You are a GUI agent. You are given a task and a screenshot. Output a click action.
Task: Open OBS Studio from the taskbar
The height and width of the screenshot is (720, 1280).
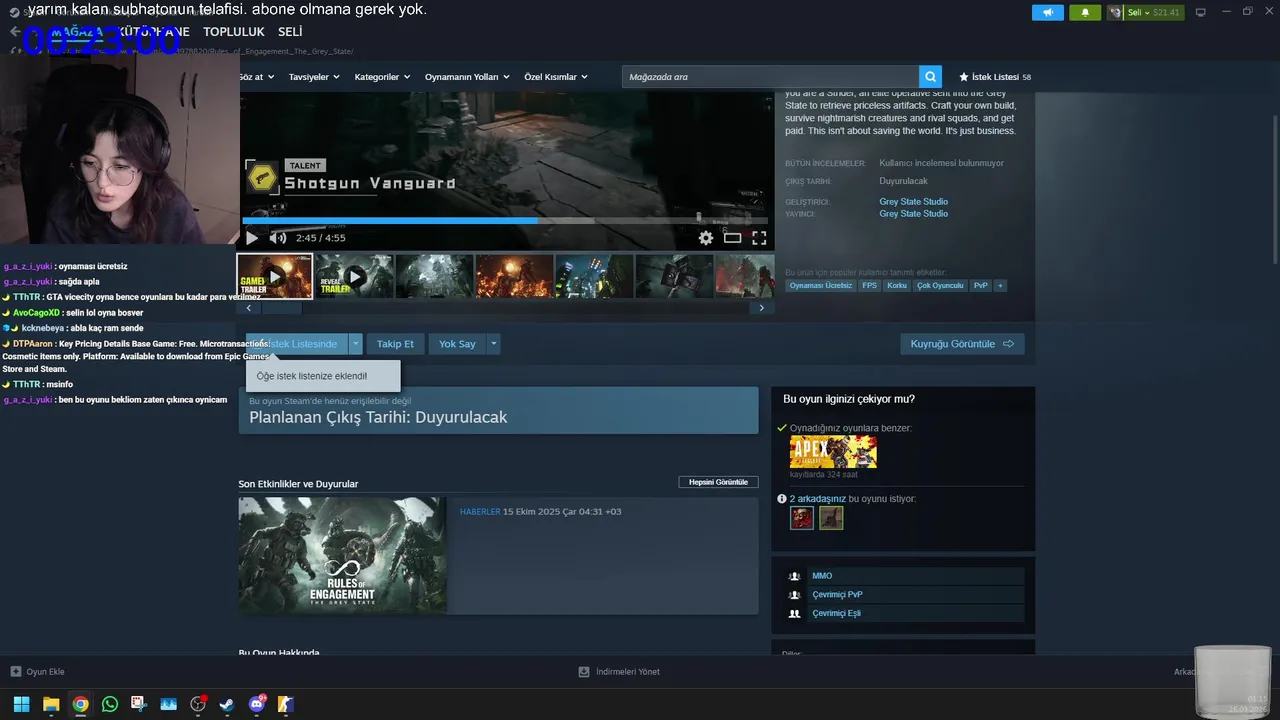click(x=198, y=704)
